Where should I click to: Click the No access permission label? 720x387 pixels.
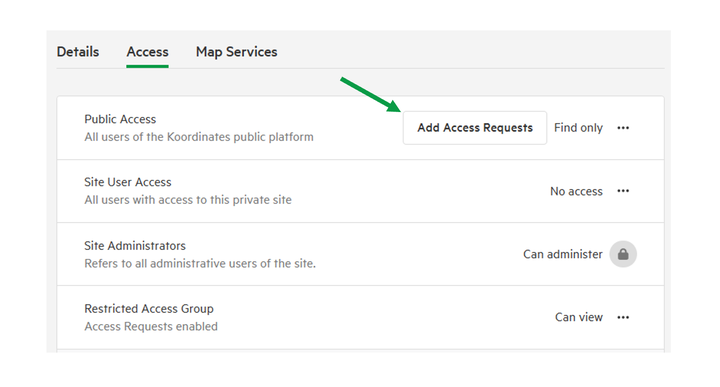pos(576,191)
